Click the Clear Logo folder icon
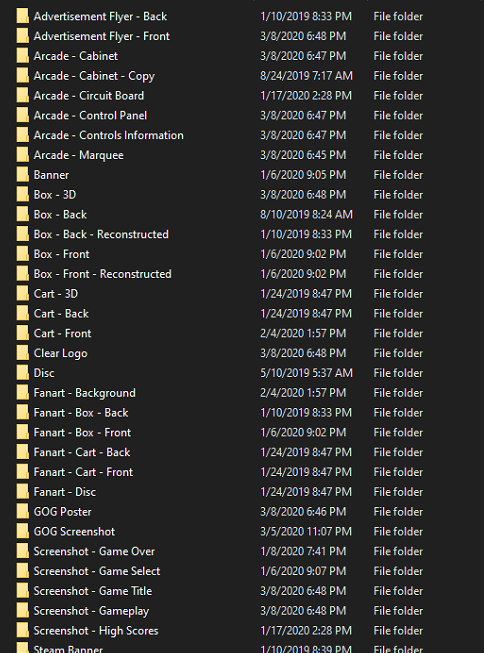484x653 pixels. pyautogui.click(x=22, y=353)
